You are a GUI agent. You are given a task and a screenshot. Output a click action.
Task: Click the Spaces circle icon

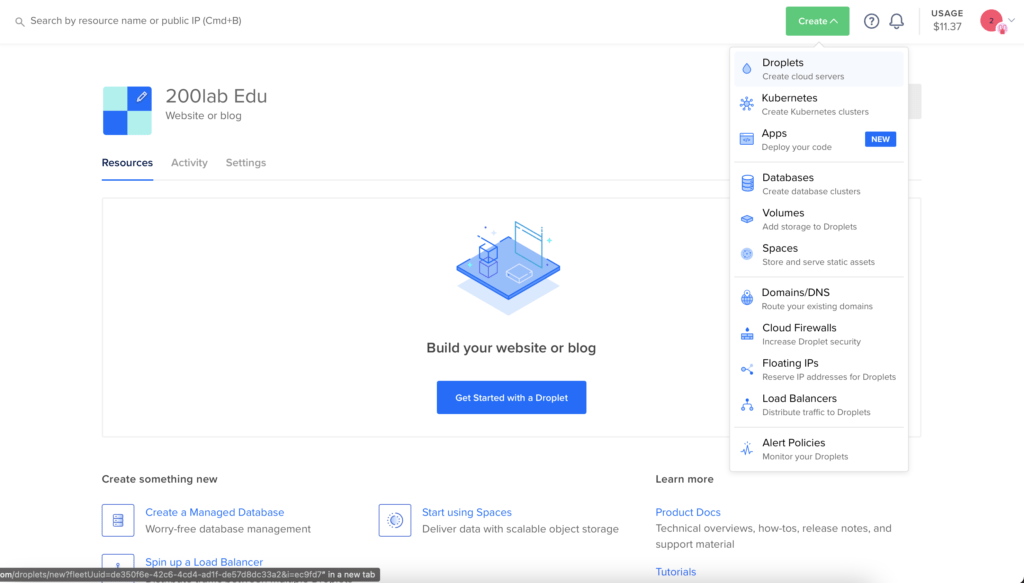tap(747, 254)
